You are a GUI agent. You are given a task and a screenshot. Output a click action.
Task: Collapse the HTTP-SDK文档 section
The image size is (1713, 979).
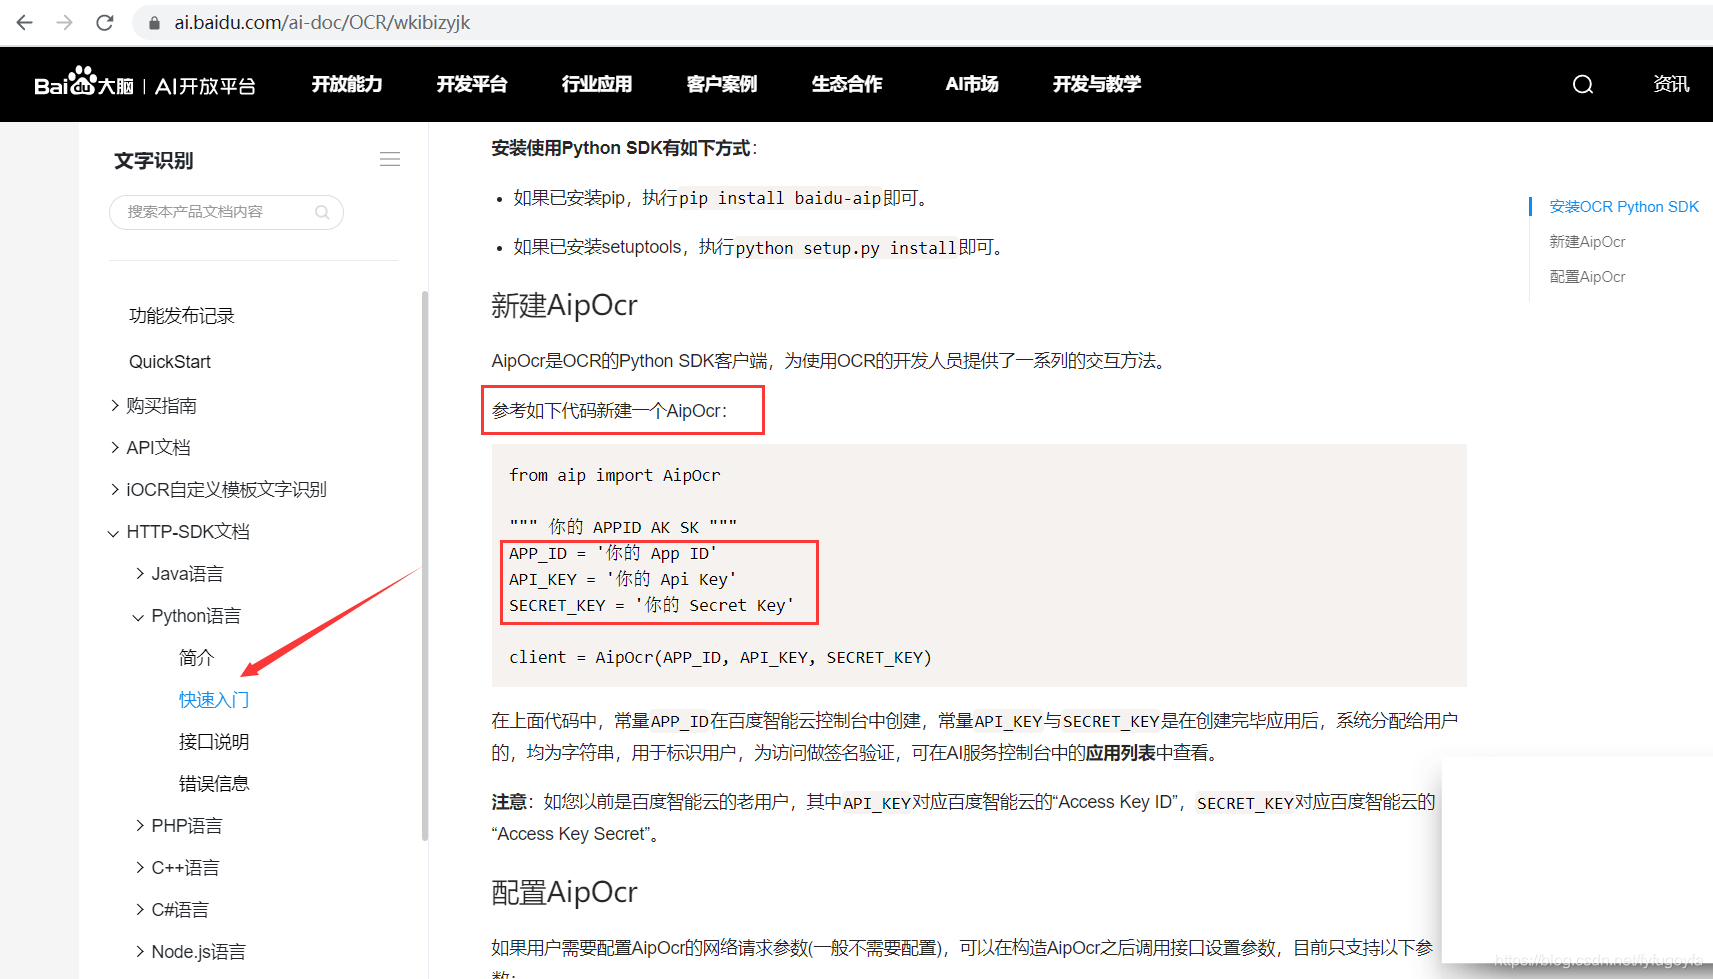[114, 532]
